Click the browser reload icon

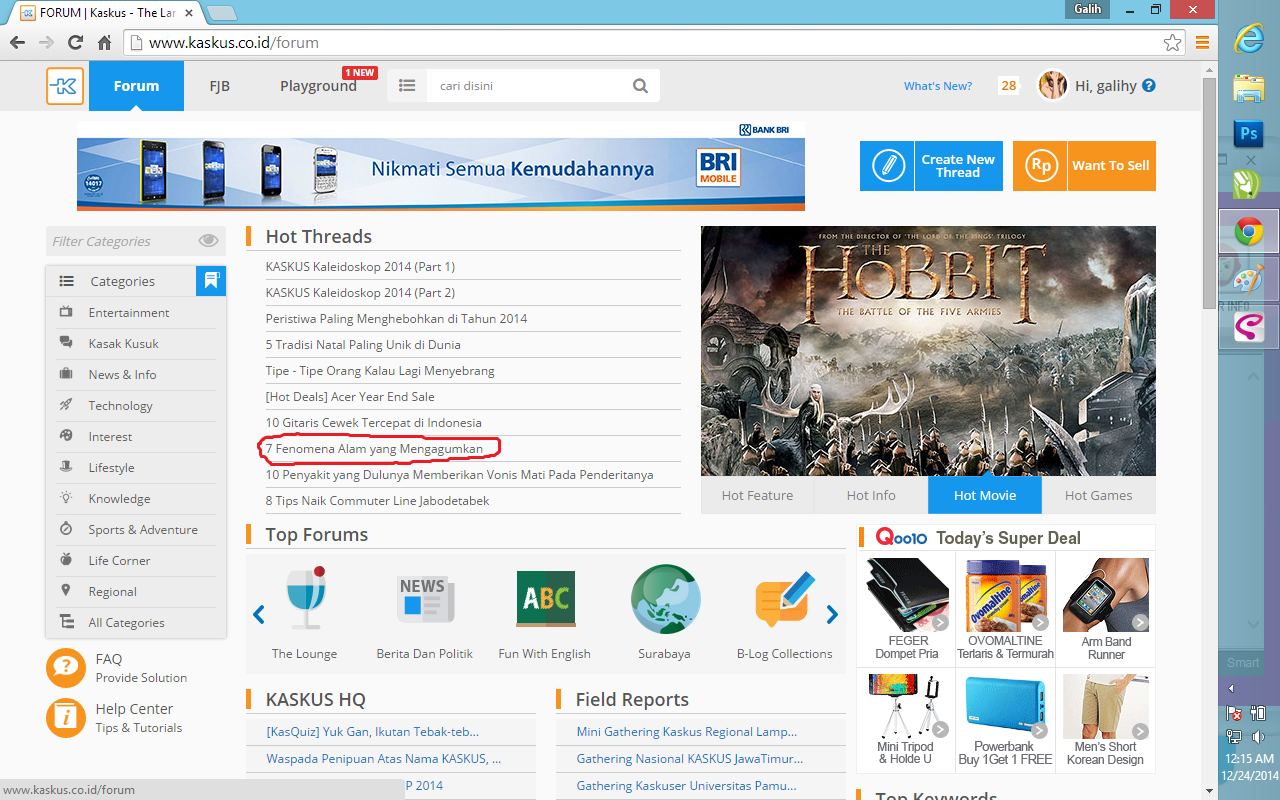tap(75, 43)
